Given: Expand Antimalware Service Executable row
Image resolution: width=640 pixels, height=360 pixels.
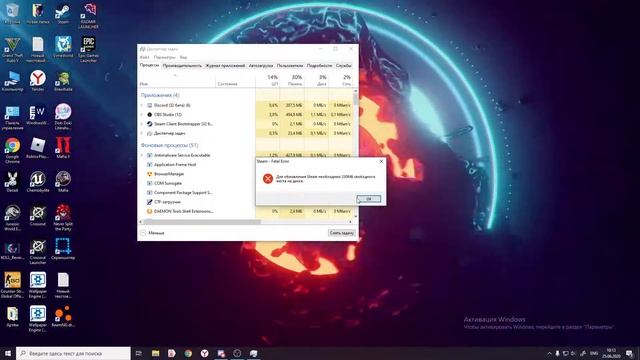Looking at the screenshot, I should point(142,155).
